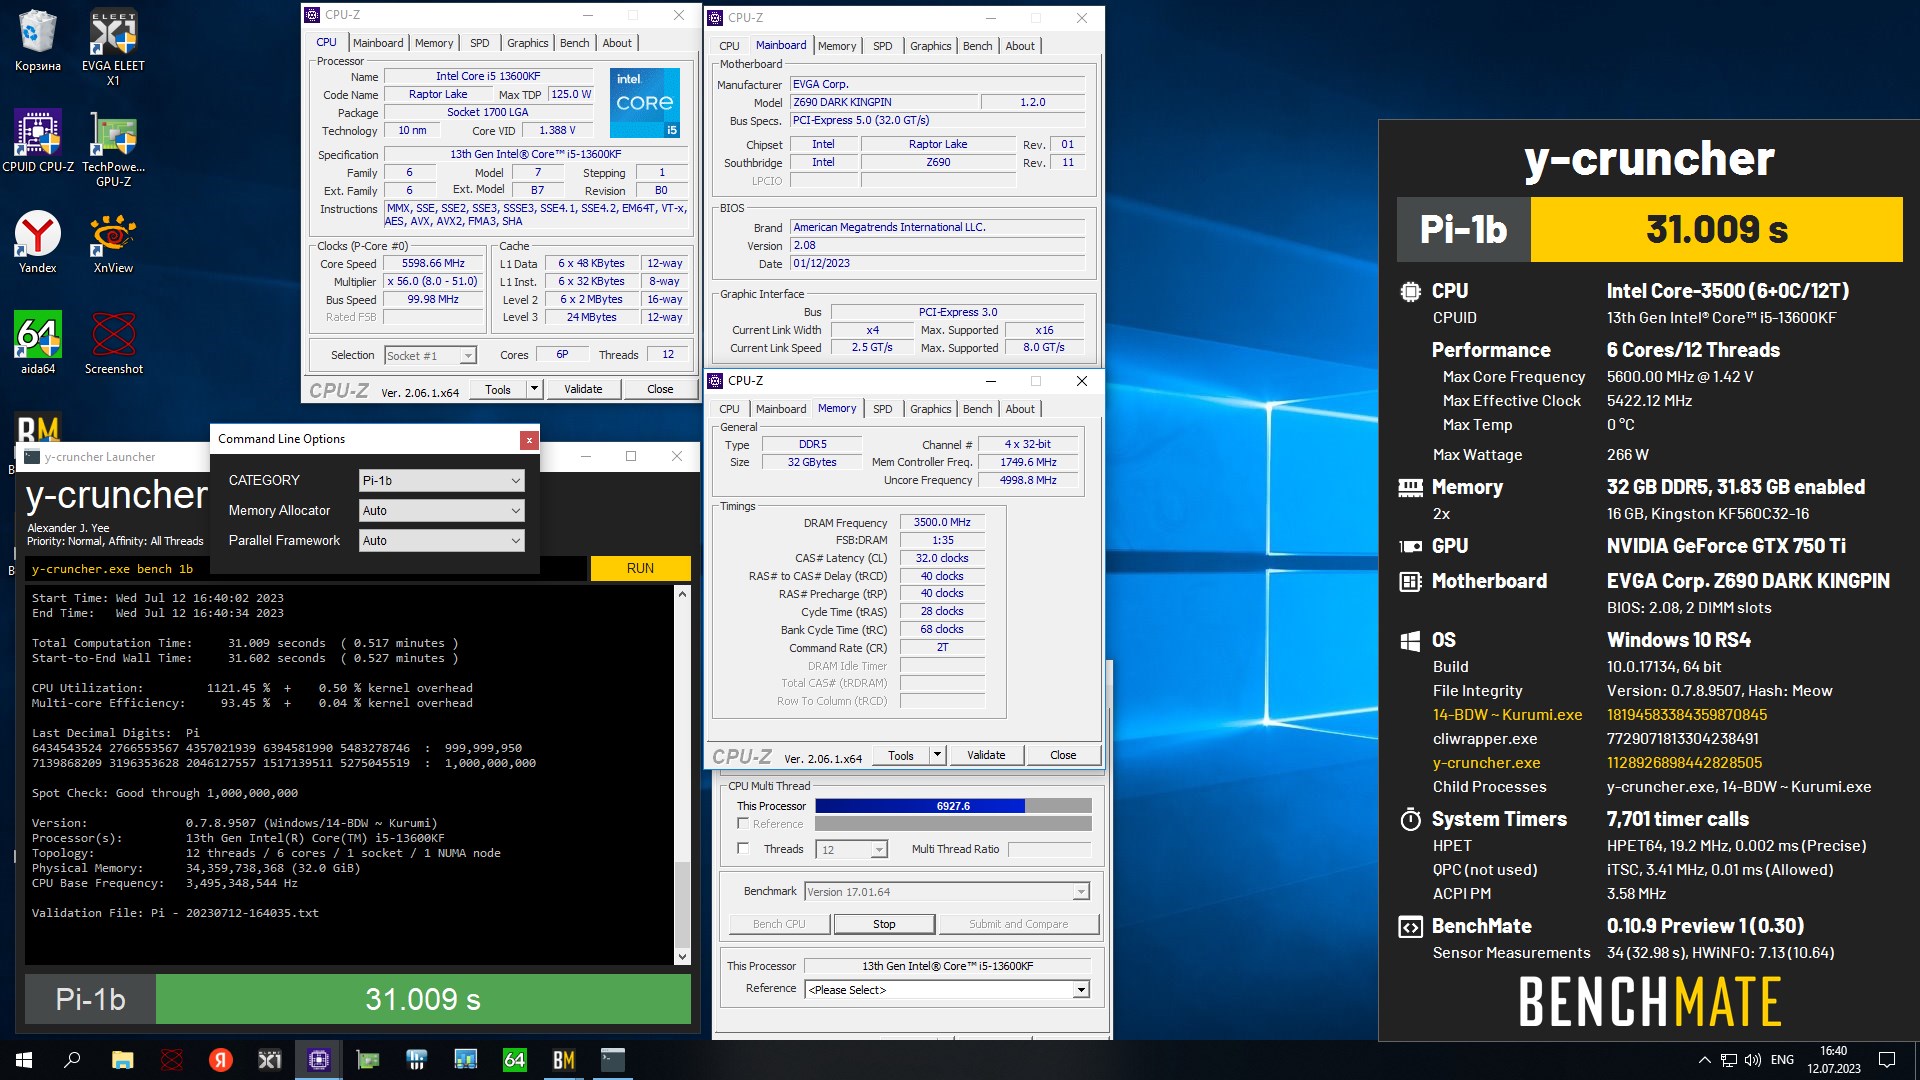Screen dimensions: 1920x1080
Task: Open the EVGA ELEET X1 desktop icon
Action: [x=113, y=47]
